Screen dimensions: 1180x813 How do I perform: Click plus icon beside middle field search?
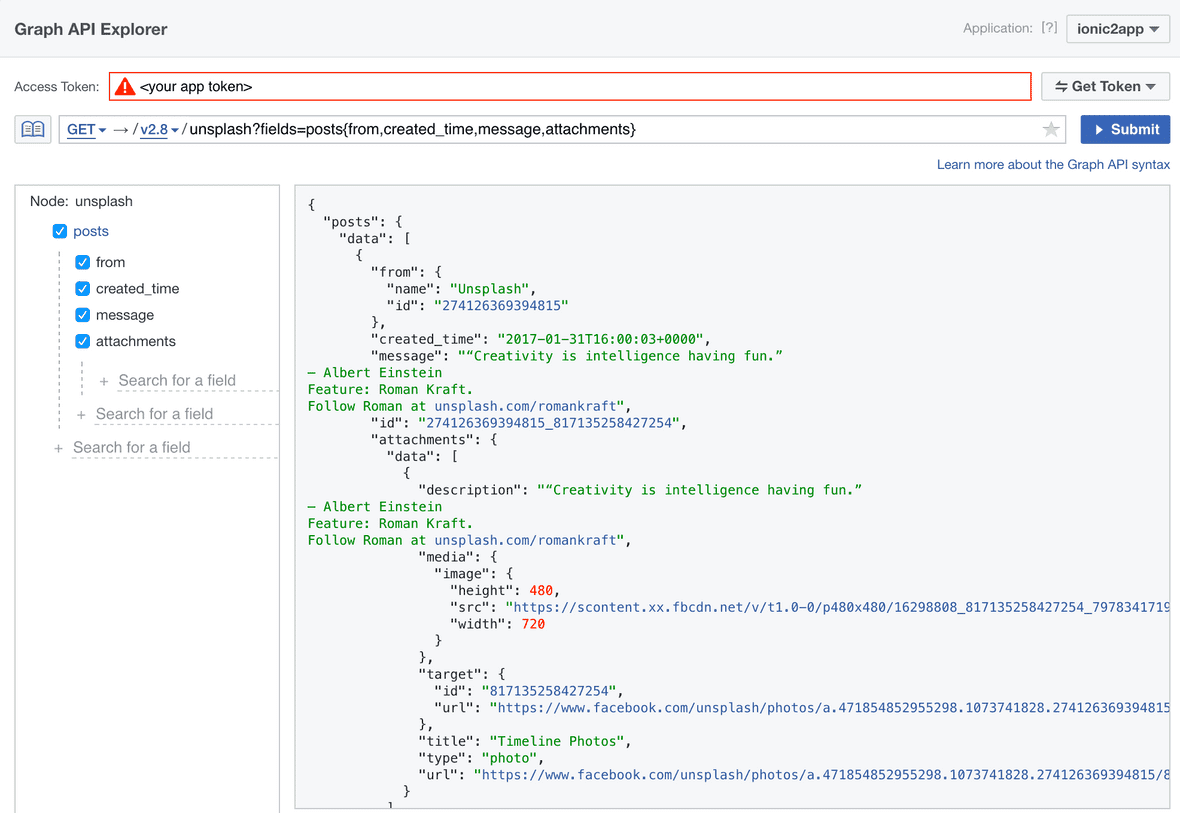[x=81, y=414]
